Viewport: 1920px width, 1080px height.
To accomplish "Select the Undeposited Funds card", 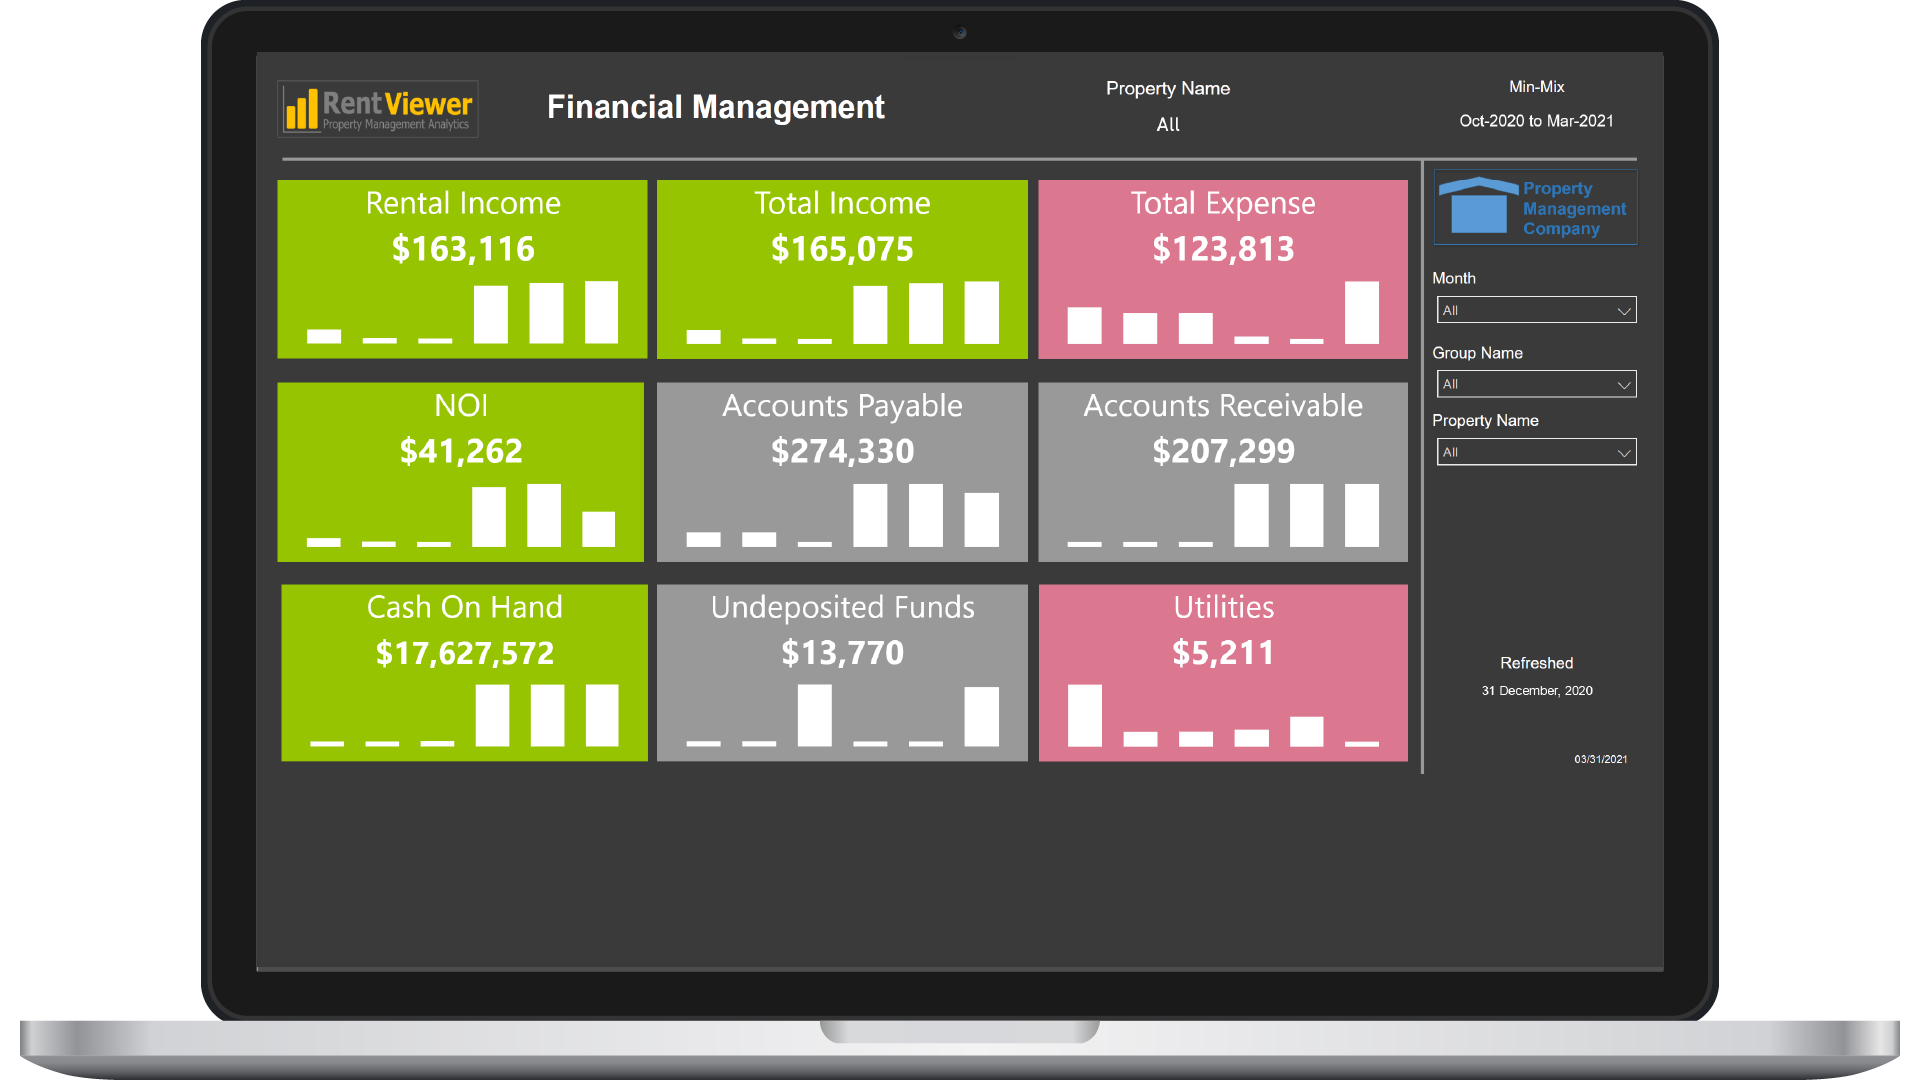I will (x=842, y=672).
